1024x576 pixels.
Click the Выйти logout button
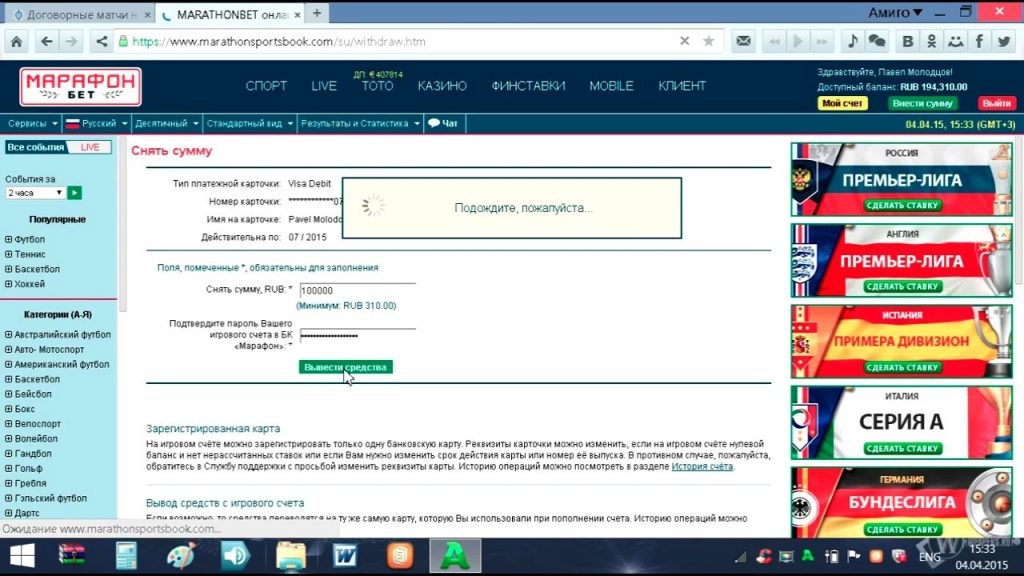997,103
